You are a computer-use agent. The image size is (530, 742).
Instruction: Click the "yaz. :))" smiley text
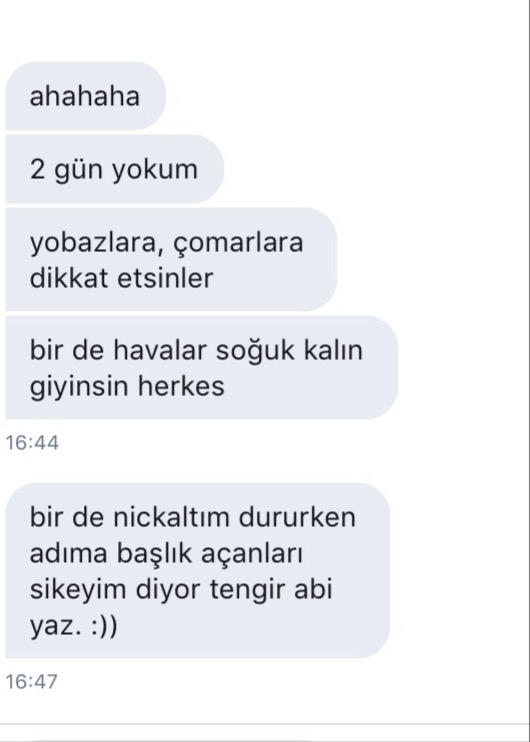73,626
